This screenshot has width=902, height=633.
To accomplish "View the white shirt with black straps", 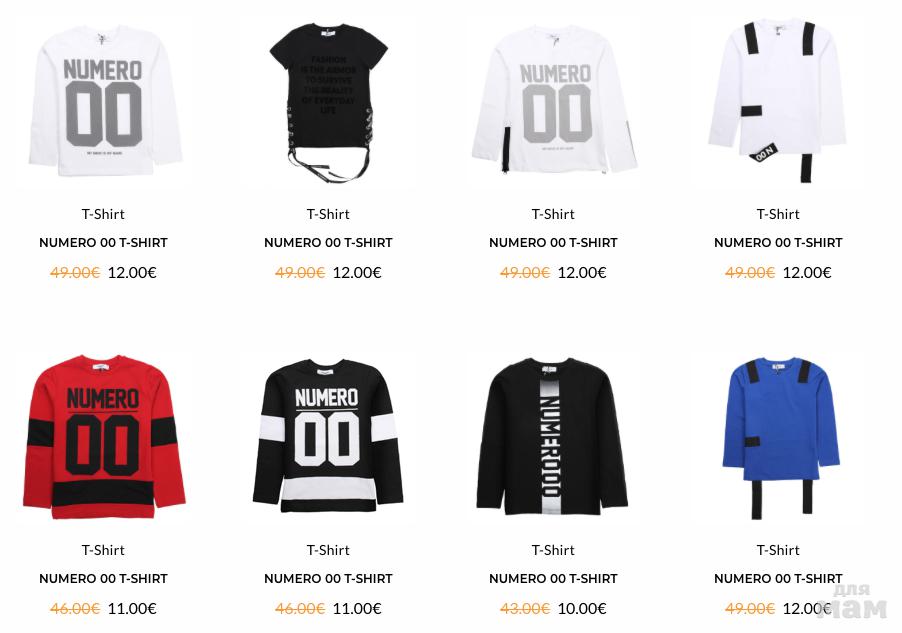I will click(x=778, y=101).
